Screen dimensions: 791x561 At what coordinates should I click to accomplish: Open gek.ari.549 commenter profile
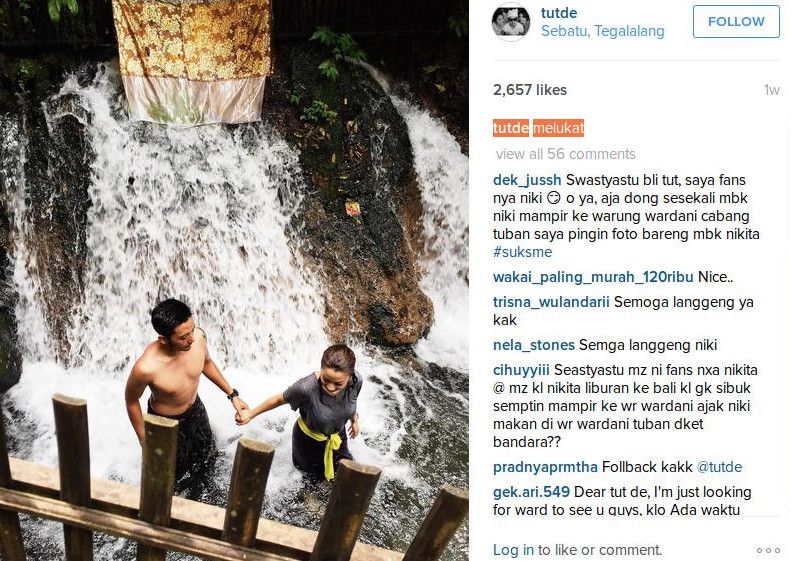point(531,492)
